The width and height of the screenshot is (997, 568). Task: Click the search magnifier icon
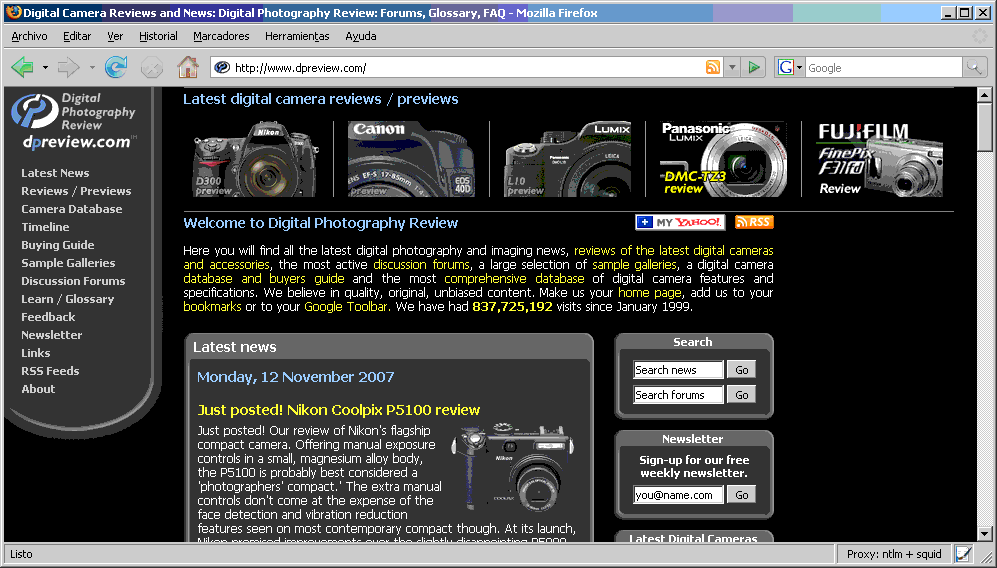click(x=973, y=67)
